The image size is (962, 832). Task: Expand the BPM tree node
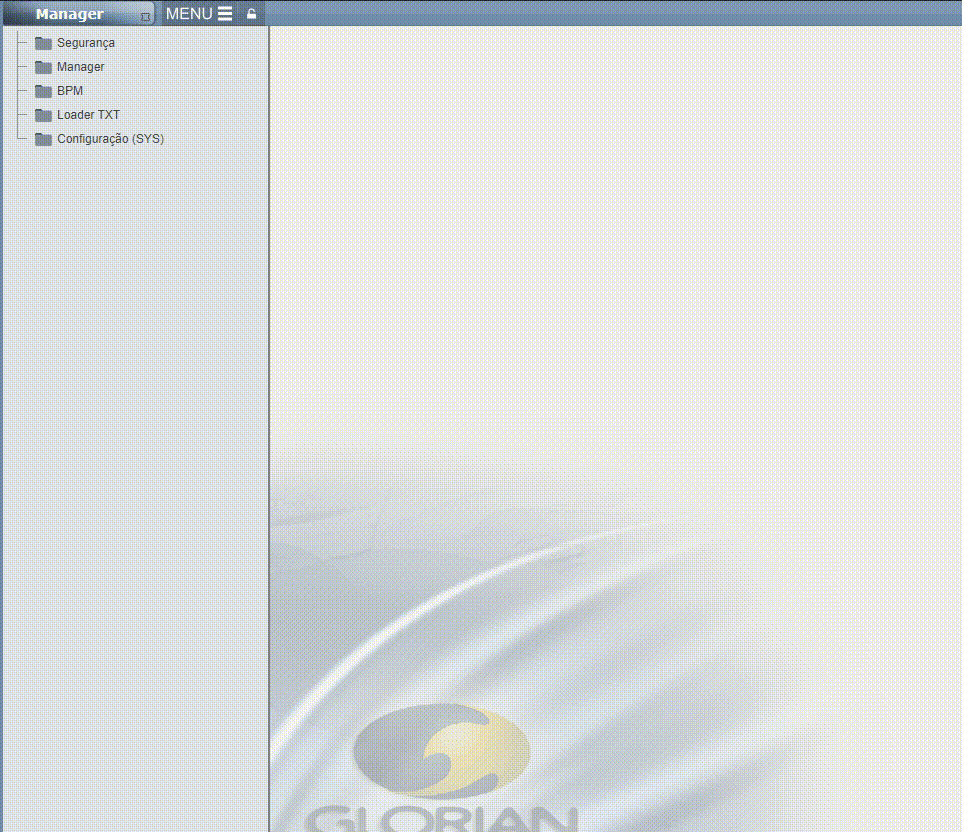(x=70, y=91)
